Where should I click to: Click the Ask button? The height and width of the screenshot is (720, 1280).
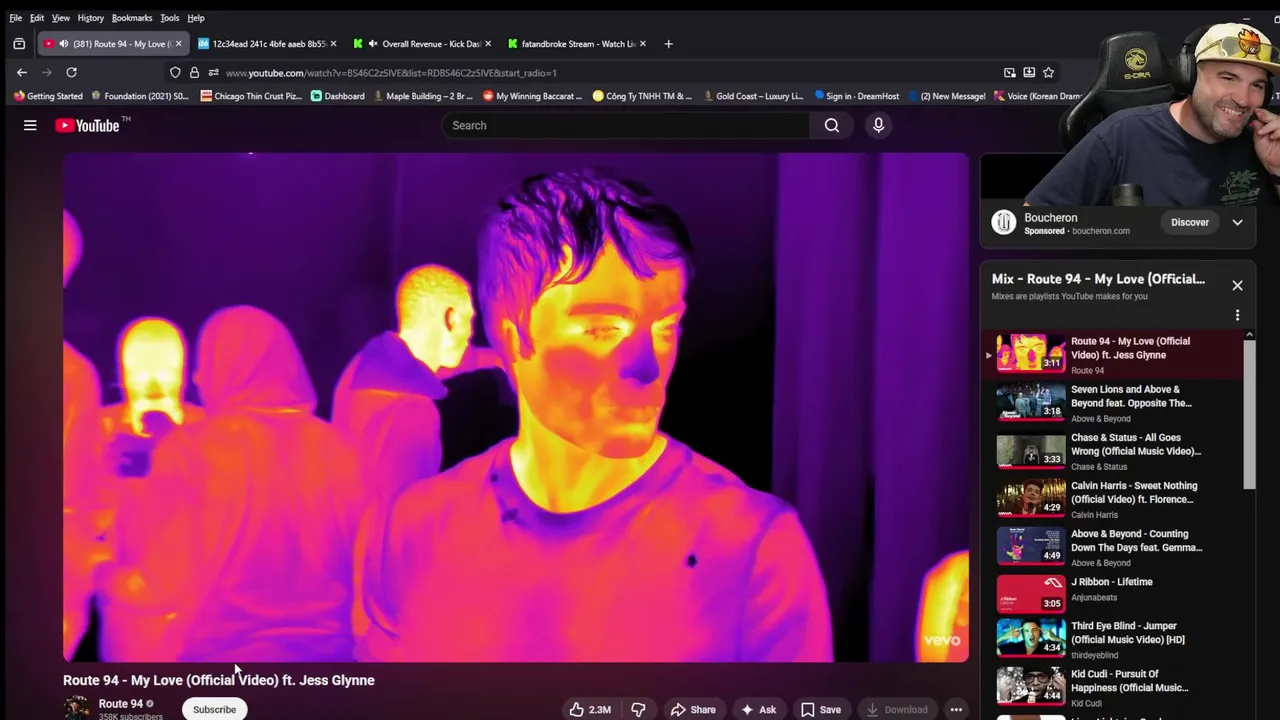[758, 709]
